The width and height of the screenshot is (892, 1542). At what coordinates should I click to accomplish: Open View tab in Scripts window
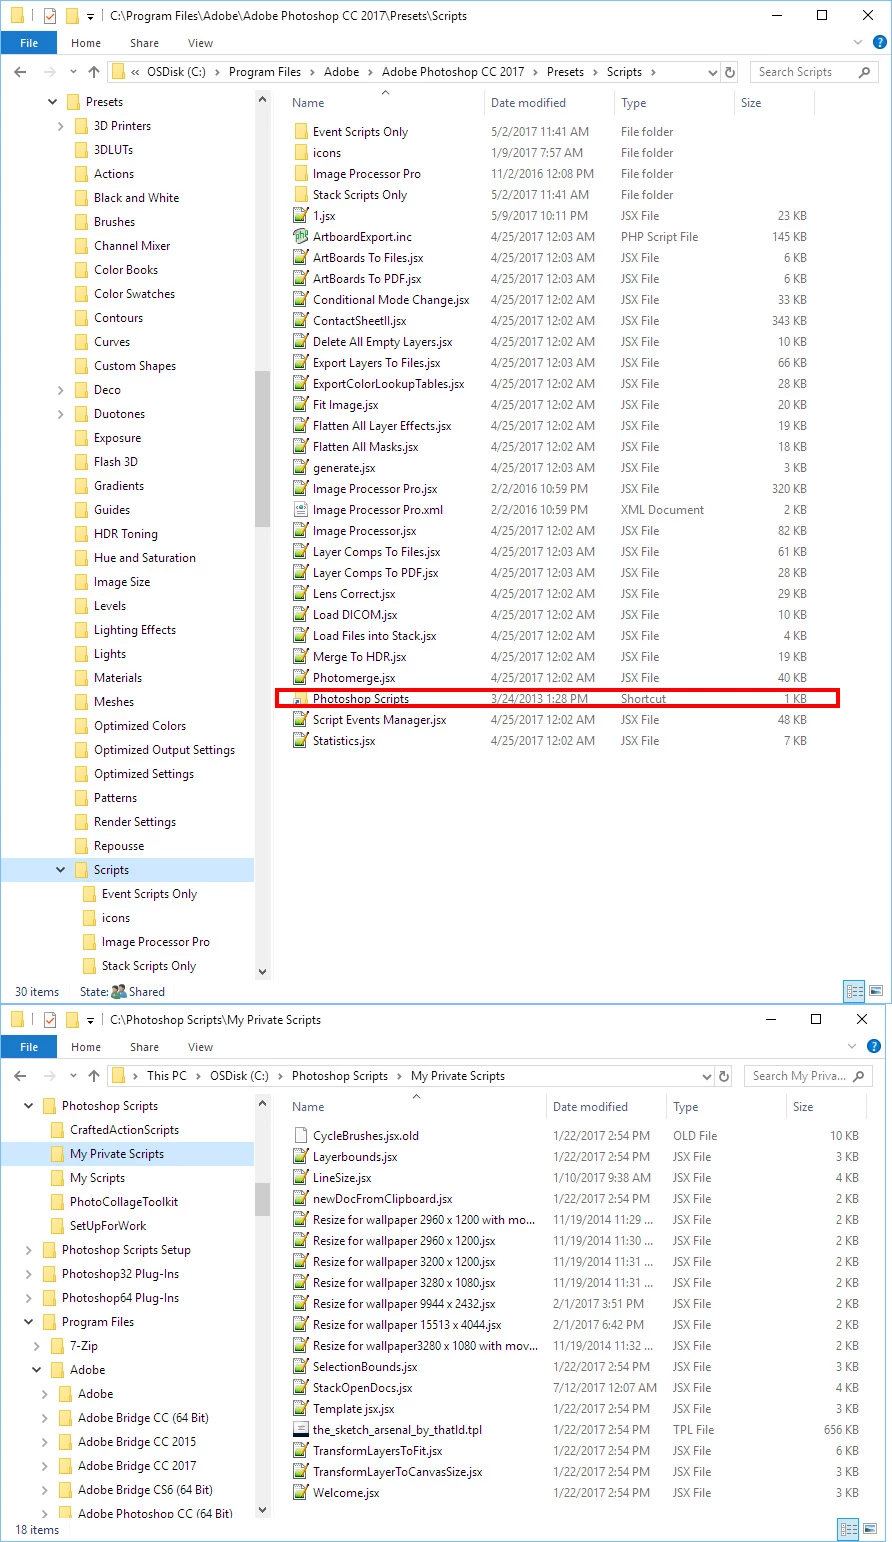(200, 43)
